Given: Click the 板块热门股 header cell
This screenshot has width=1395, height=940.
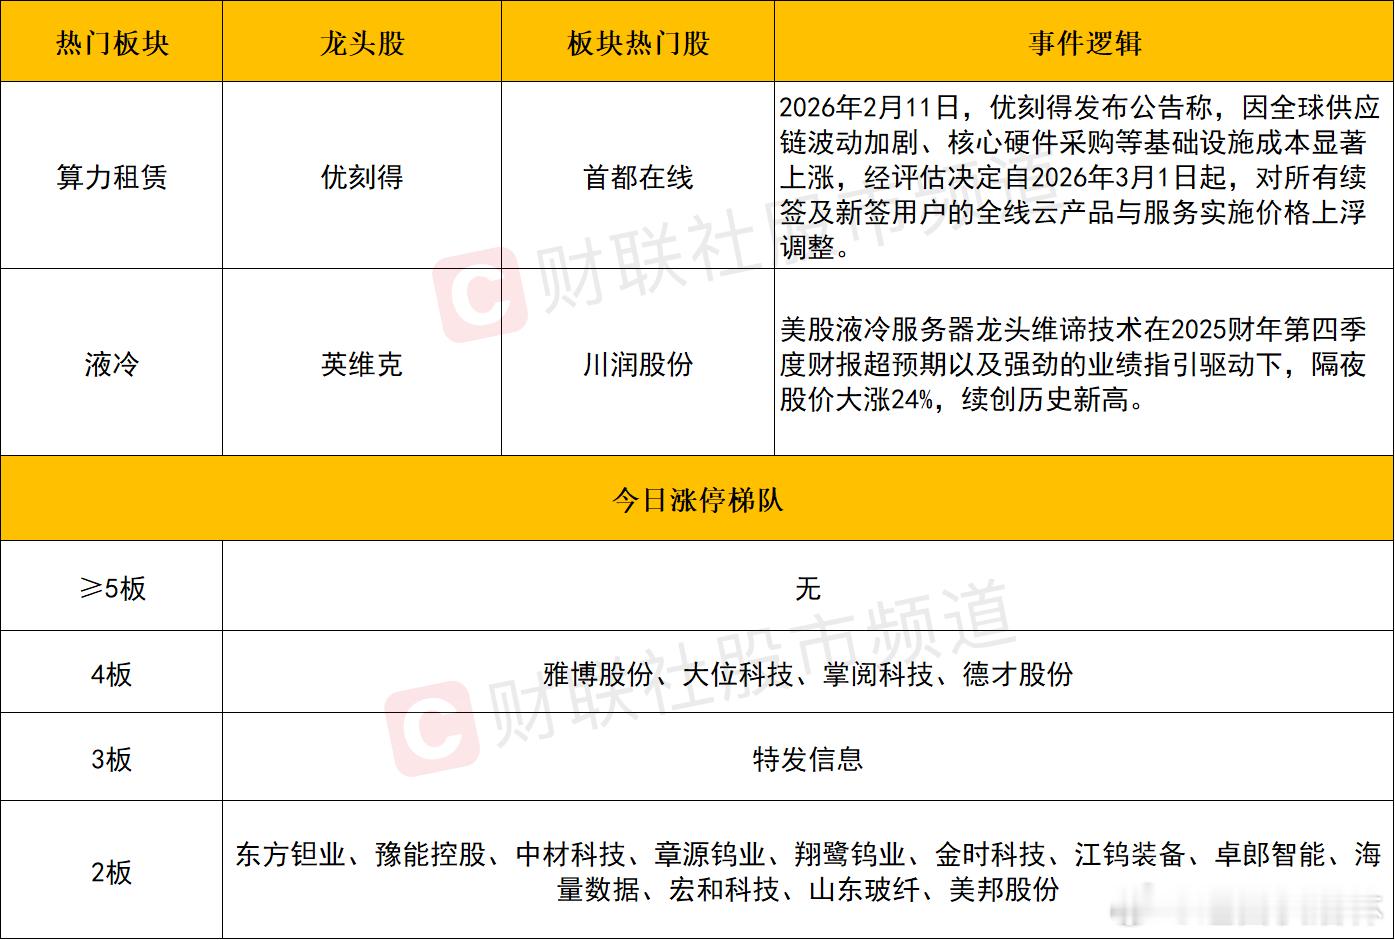Looking at the screenshot, I should pos(637,40).
